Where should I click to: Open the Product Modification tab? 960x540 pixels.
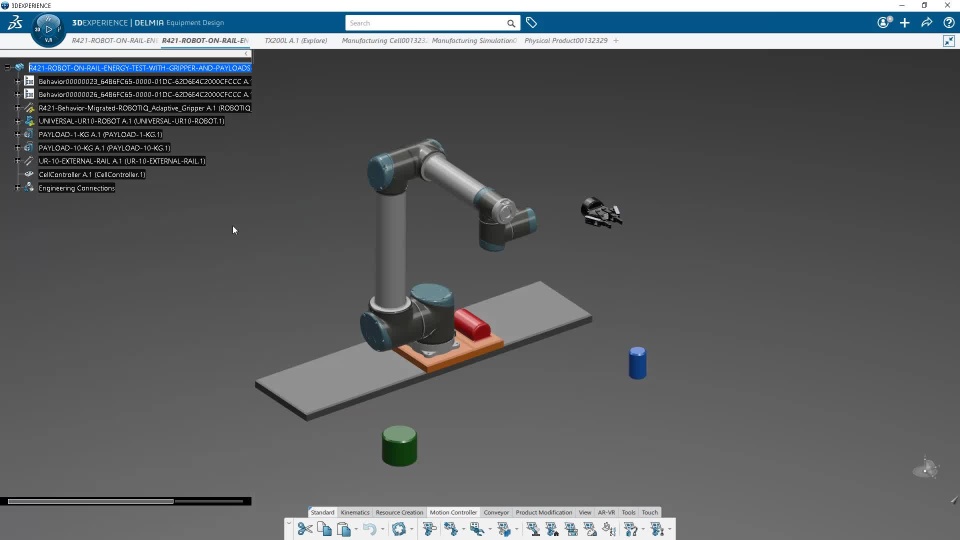tap(544, 512)
